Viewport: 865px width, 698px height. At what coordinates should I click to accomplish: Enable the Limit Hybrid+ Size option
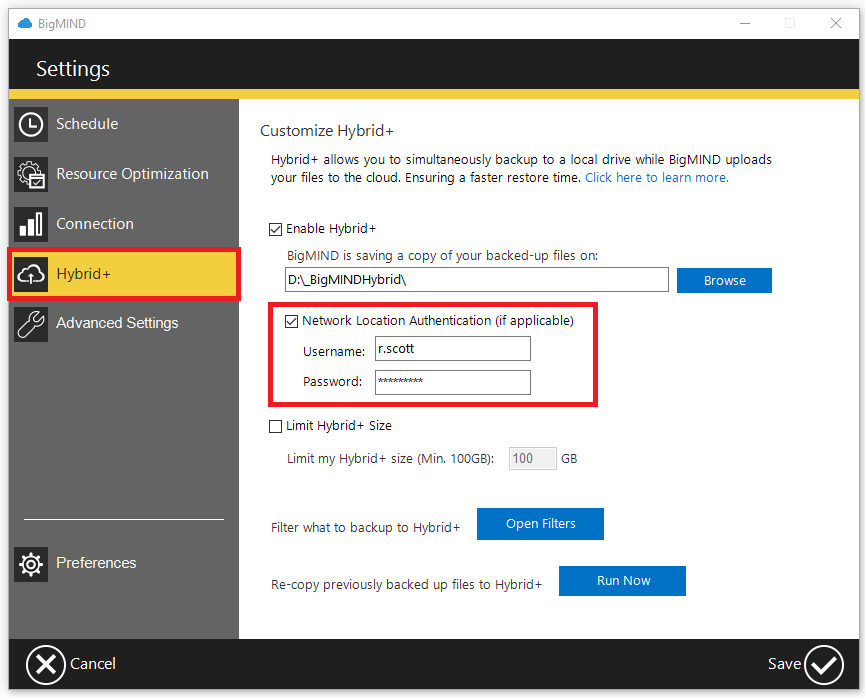tap(275, 426)
